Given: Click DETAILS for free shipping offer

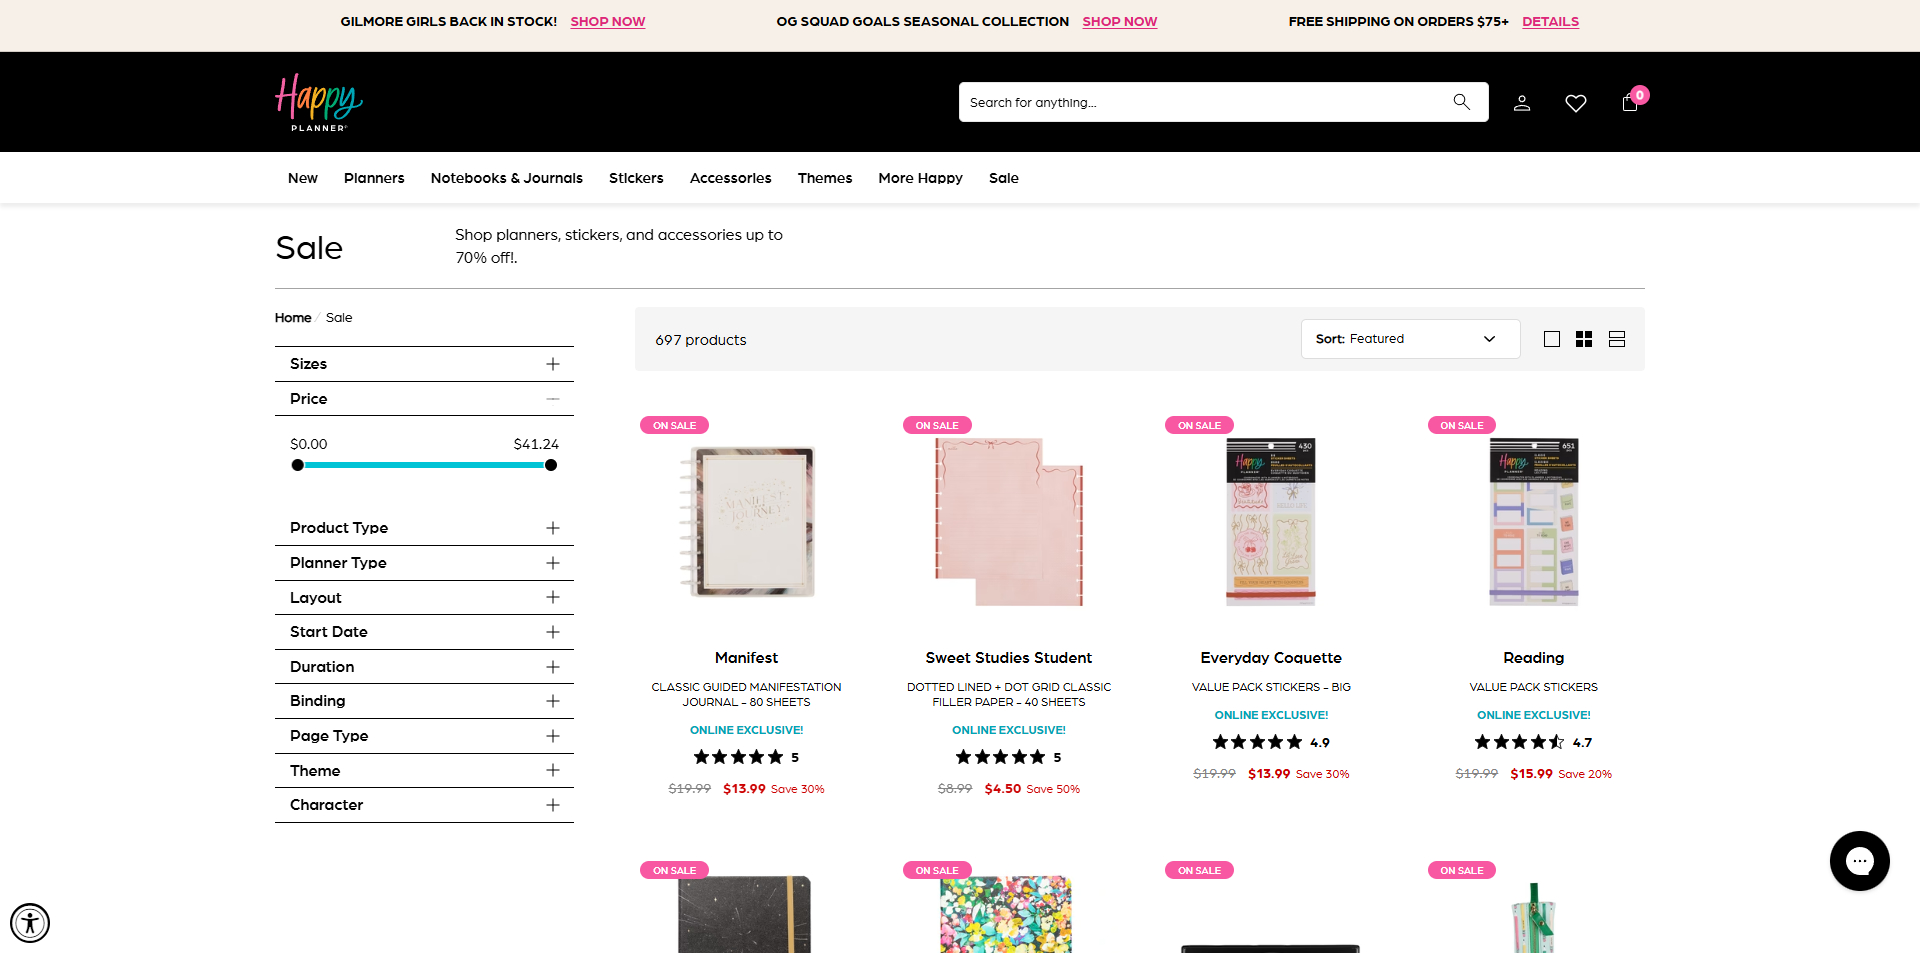Looking at the screenshot, I should point(1550,21).
